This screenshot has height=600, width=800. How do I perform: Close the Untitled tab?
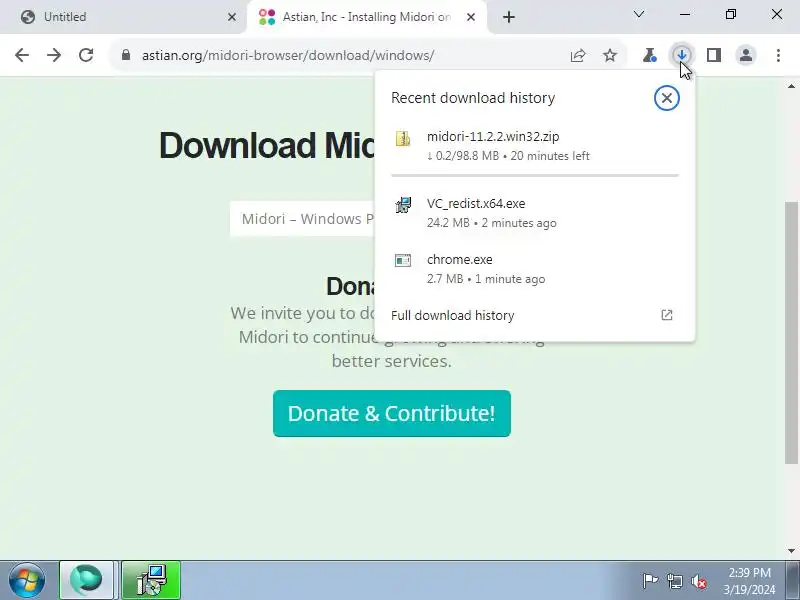pyautogui.click(x=232, y=17)
